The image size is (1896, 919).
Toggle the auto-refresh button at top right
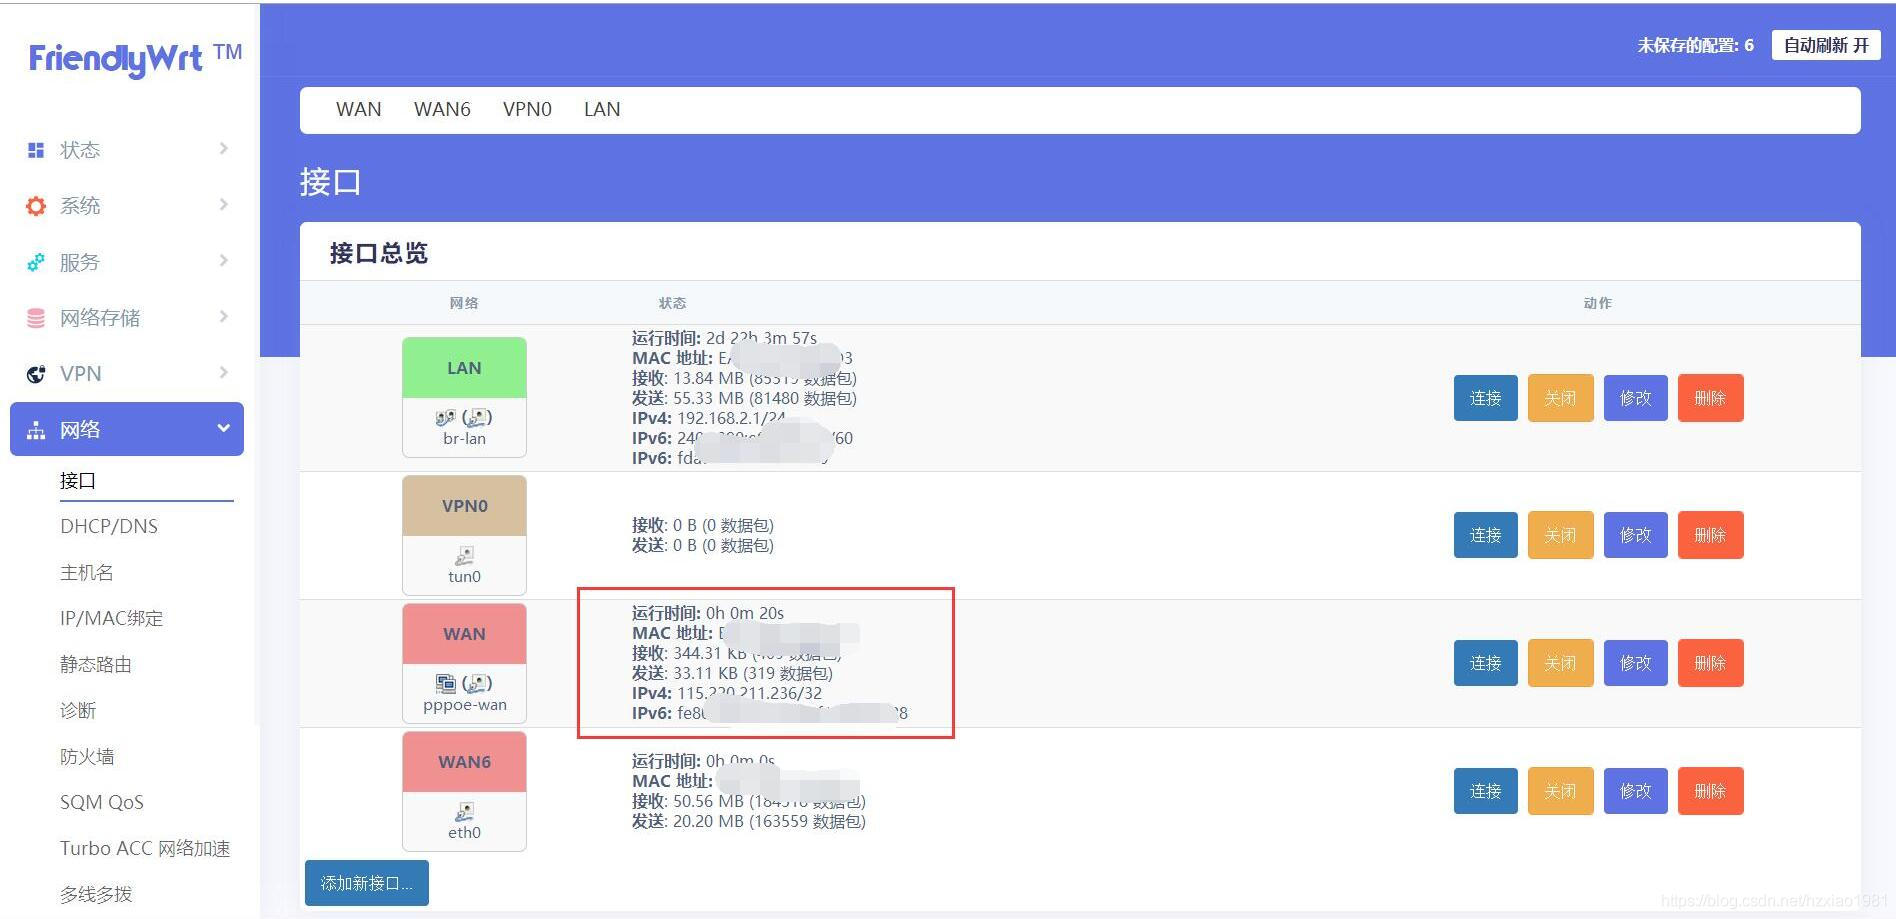point(1825,45)
